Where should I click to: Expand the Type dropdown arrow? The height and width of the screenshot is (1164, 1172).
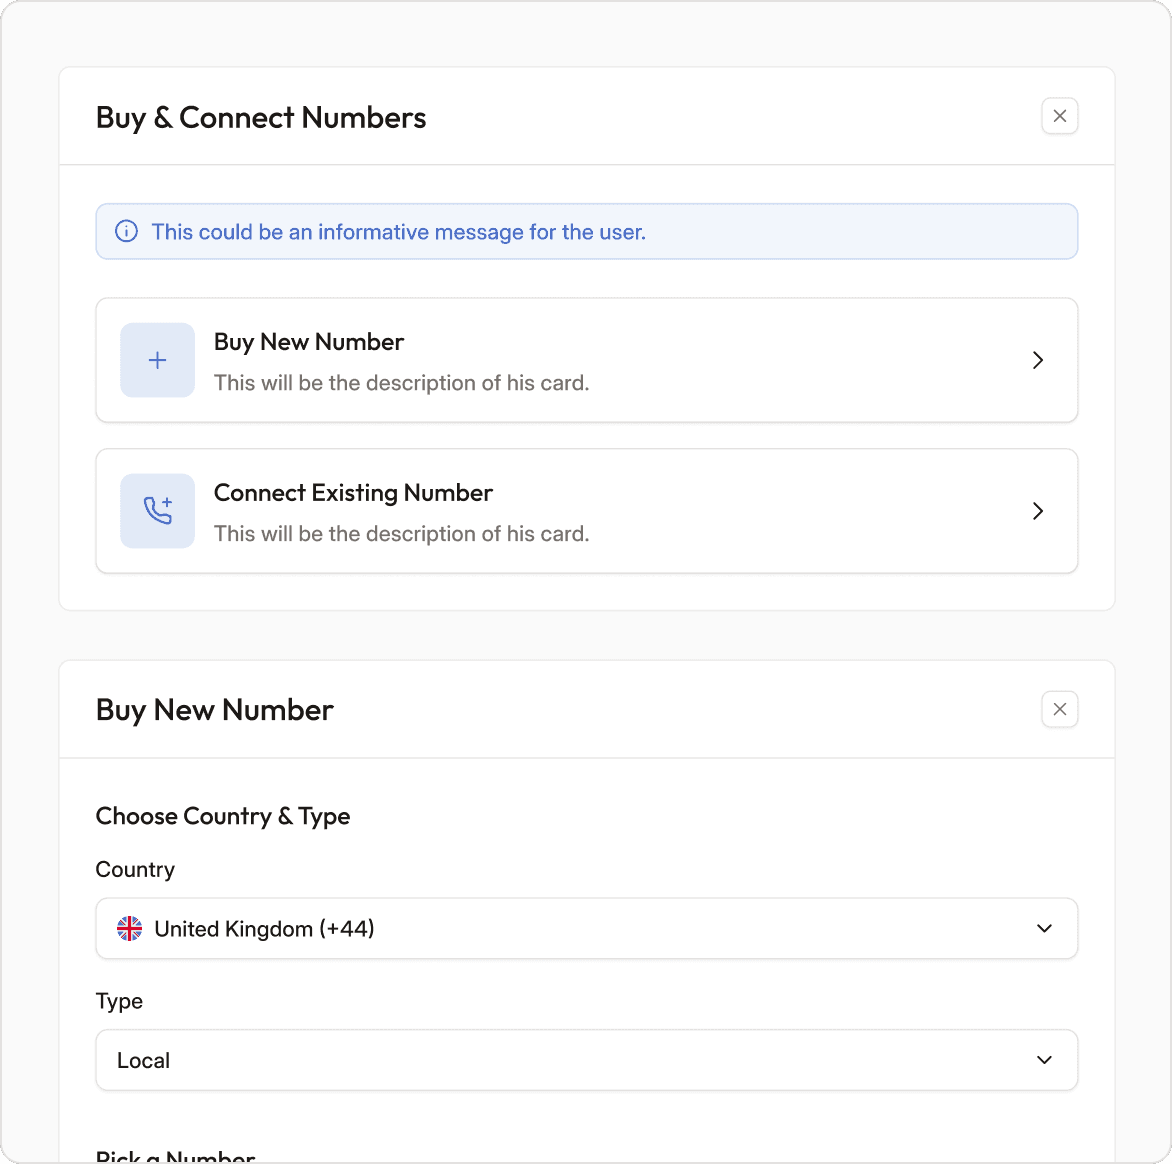click(x=1044, y=1060)
